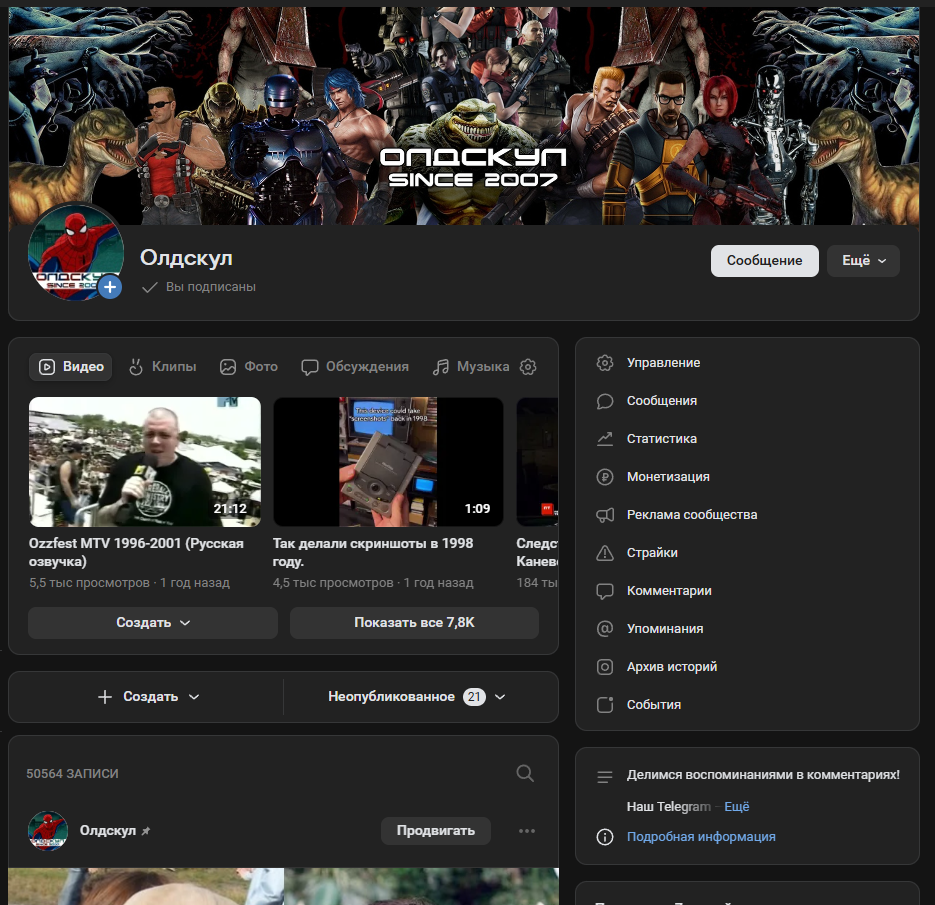This screenshot has height=905, width=935.
Task: Click the Олдскул author name on post
Action: pos(108,831)
